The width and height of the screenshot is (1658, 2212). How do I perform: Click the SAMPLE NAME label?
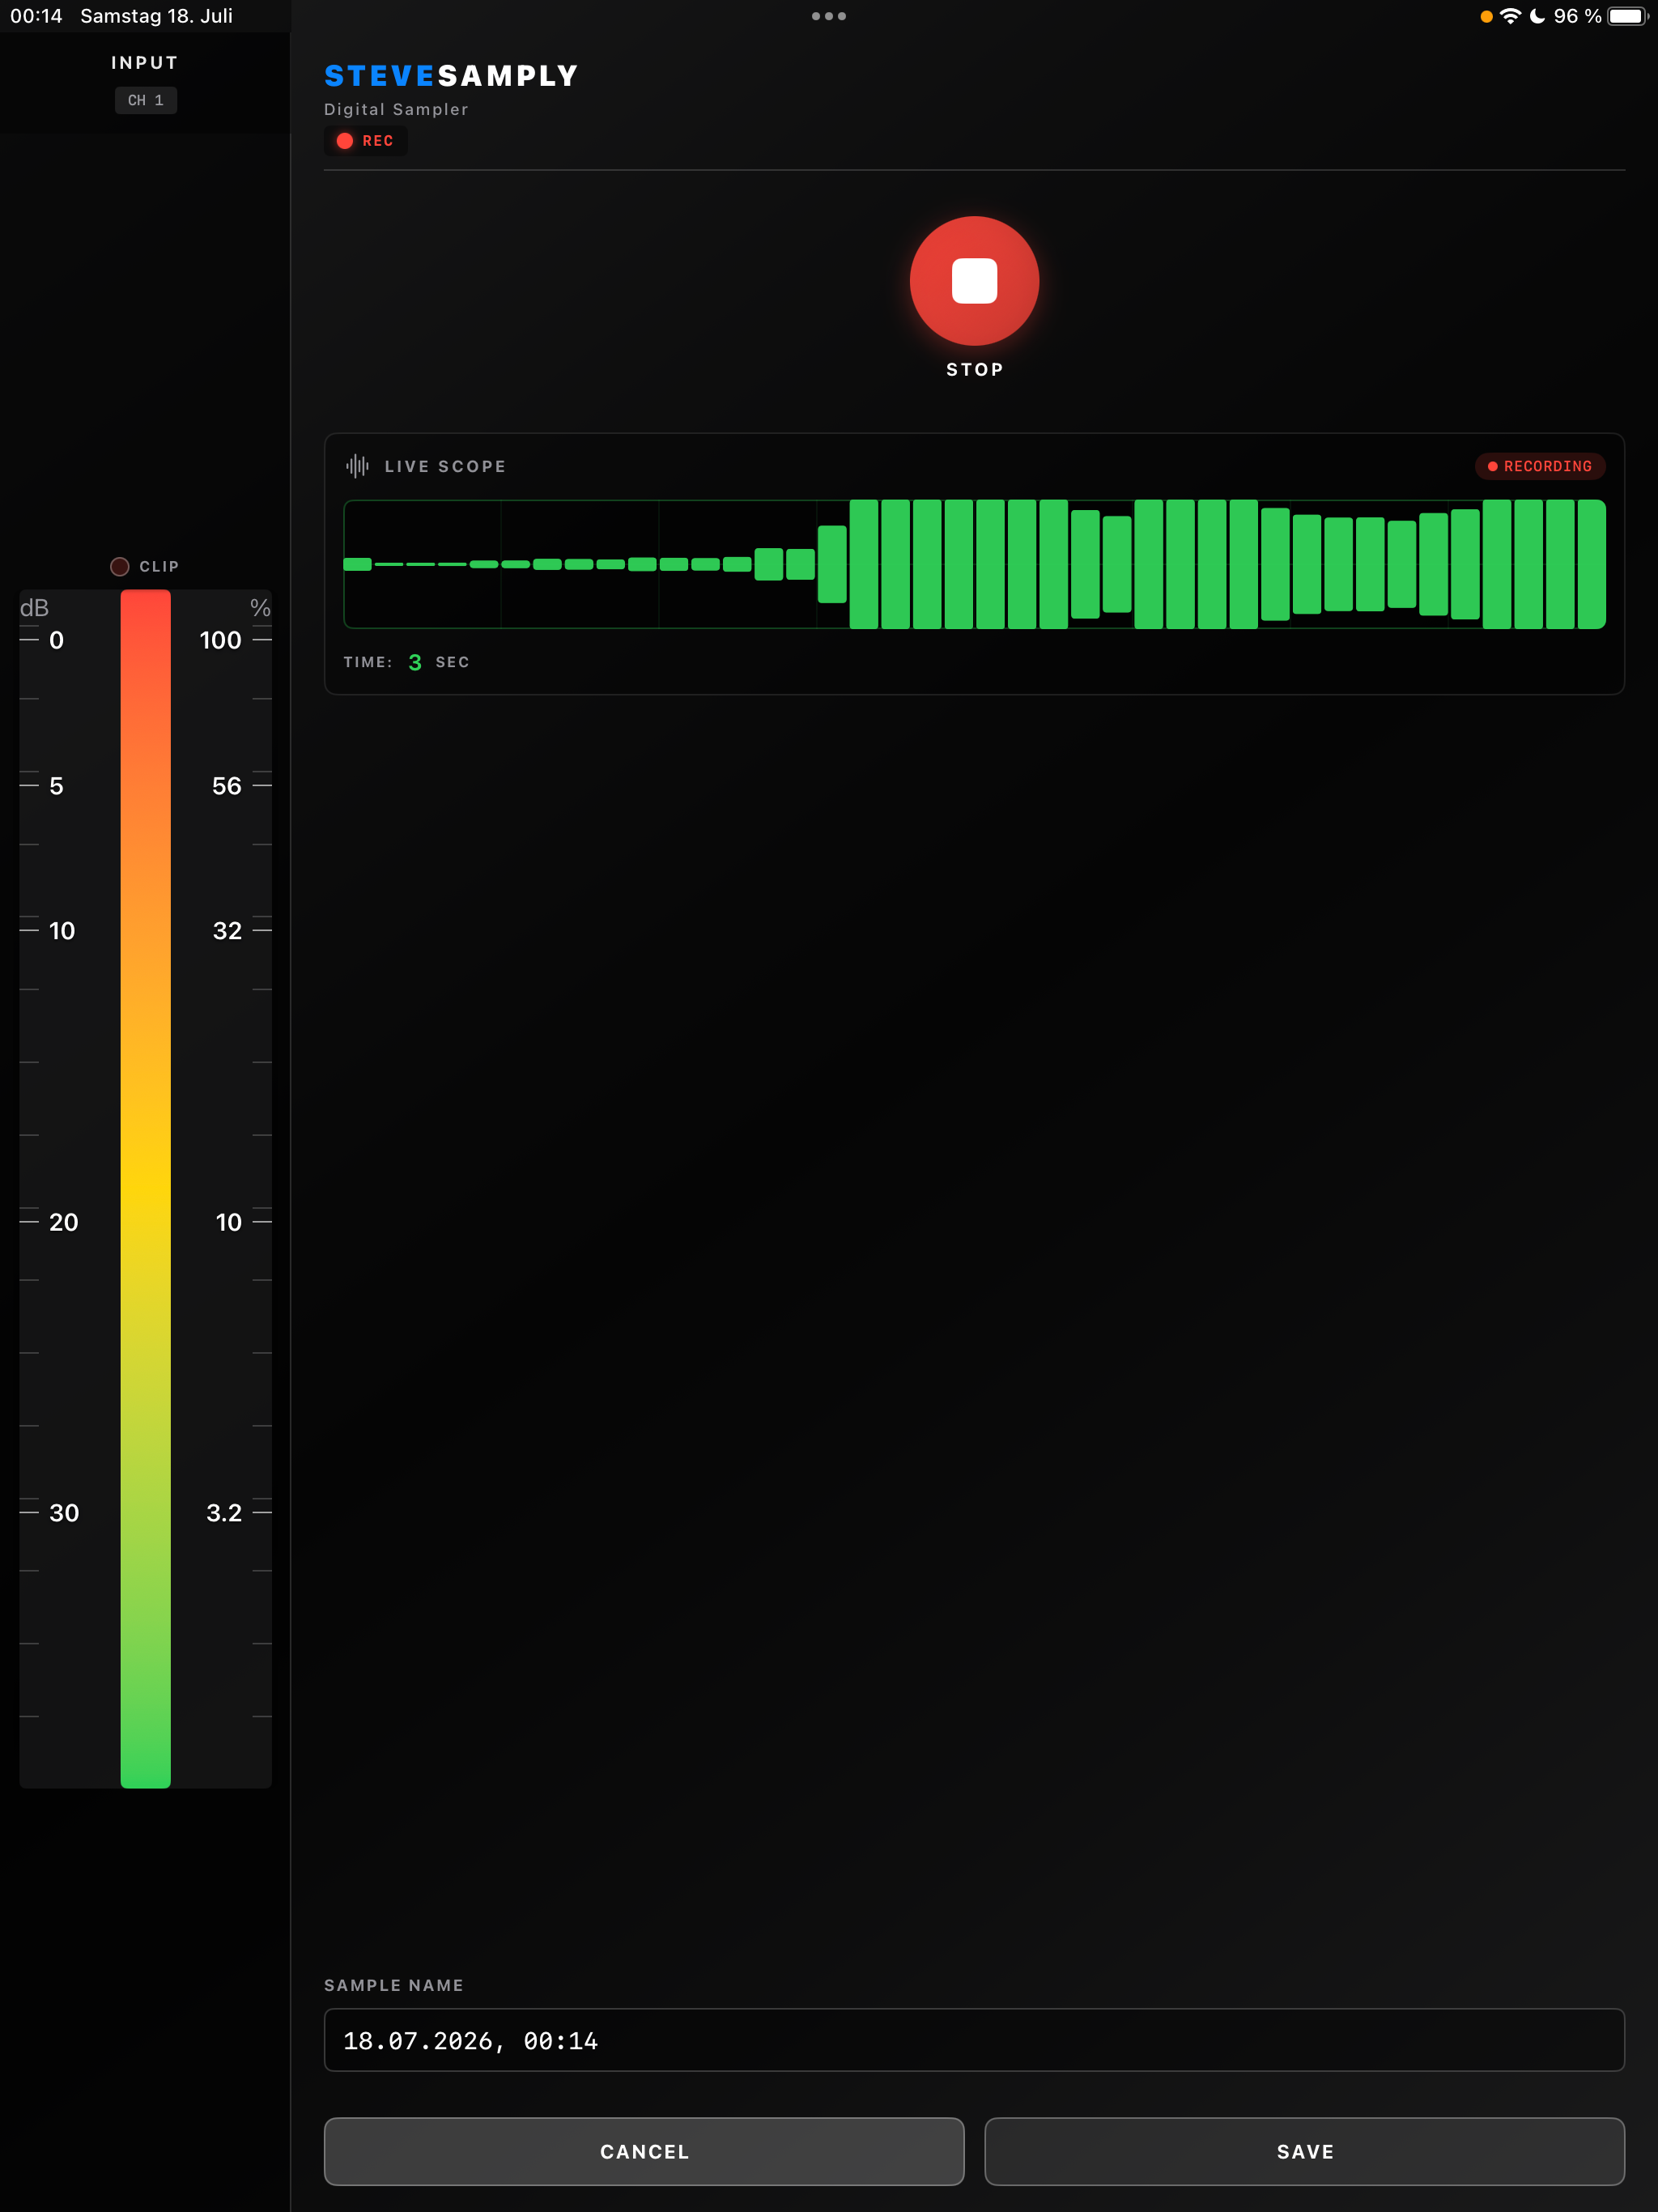[394, 1985]
